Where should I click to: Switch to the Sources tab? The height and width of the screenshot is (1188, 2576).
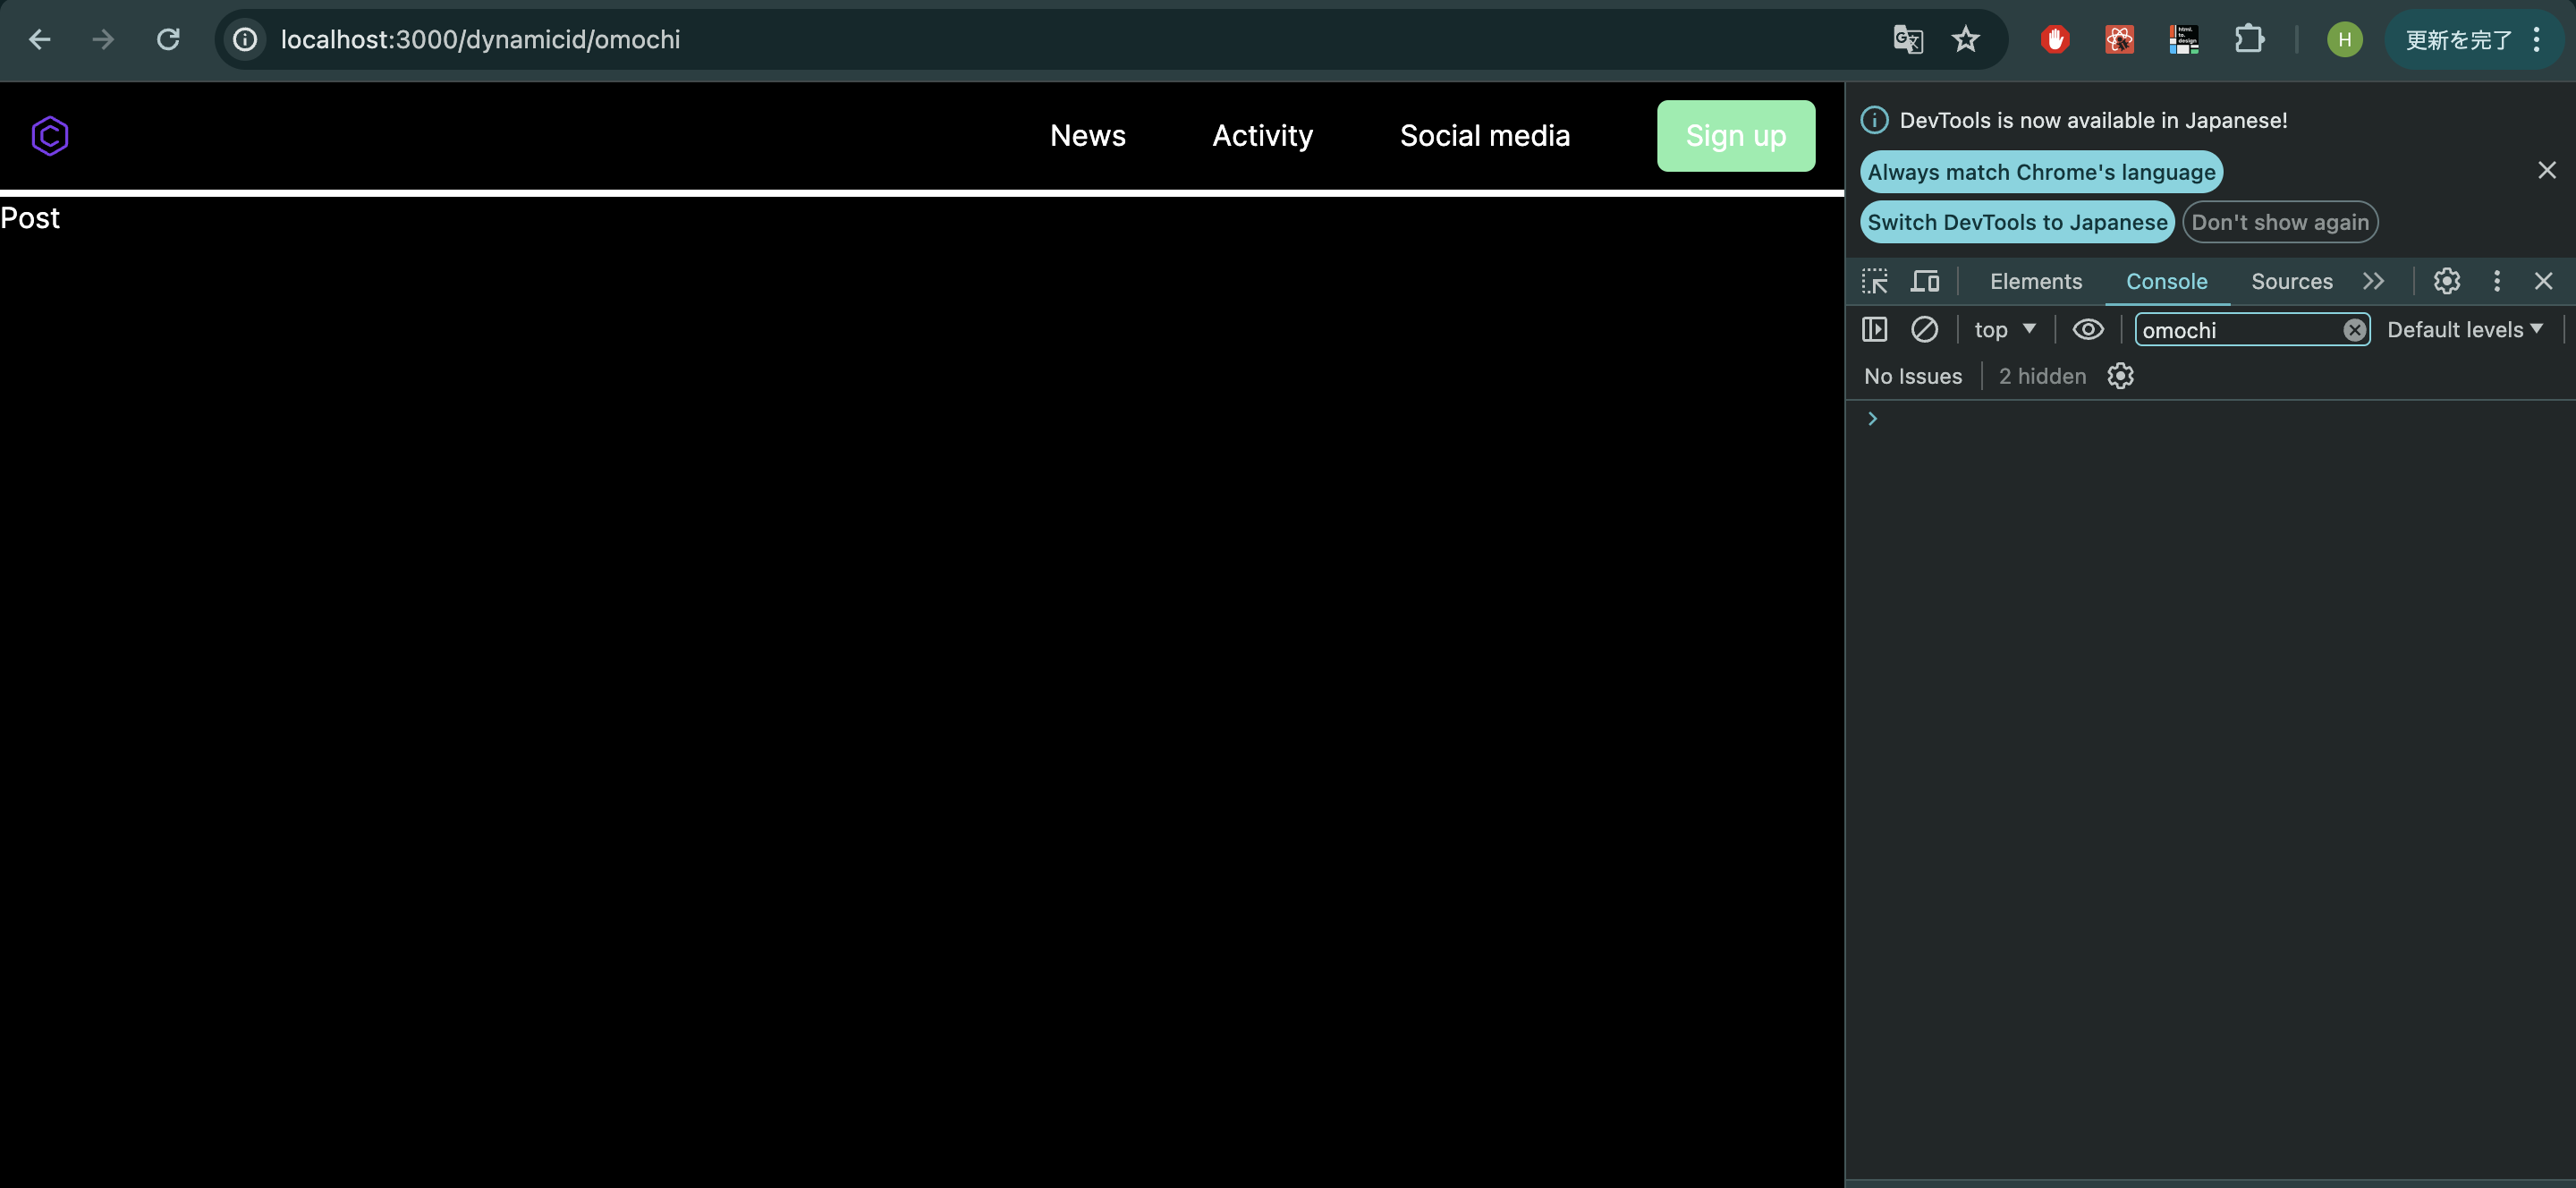pos(2291,281)
